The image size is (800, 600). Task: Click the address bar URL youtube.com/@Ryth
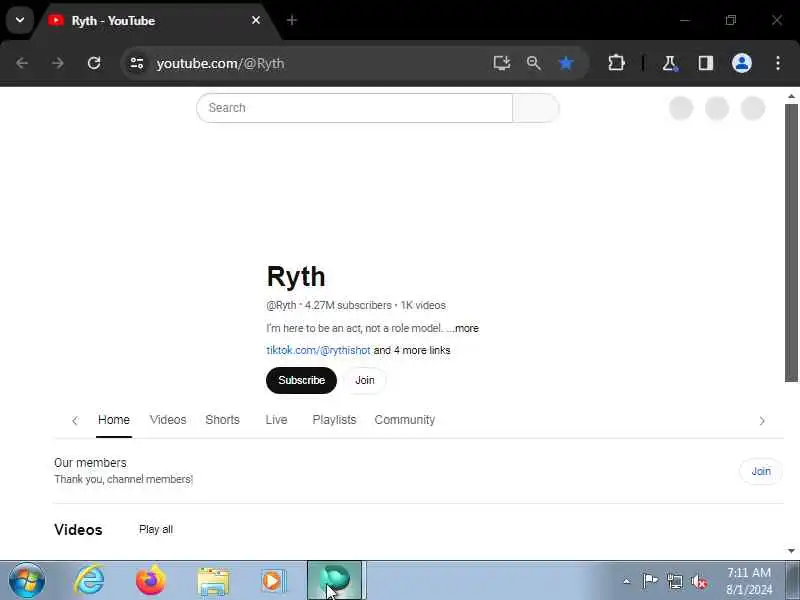220,64
